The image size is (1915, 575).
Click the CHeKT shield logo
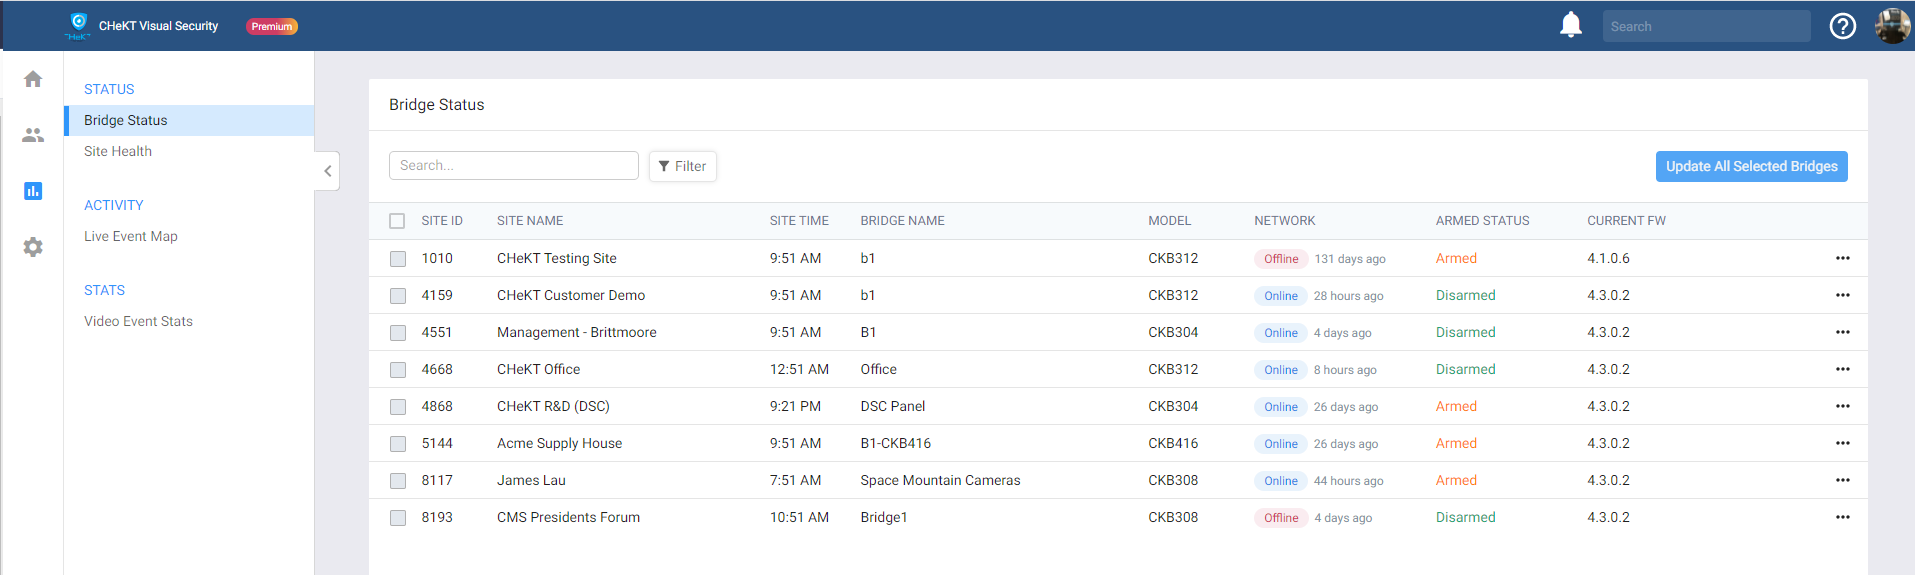click(x=78, y=24)
